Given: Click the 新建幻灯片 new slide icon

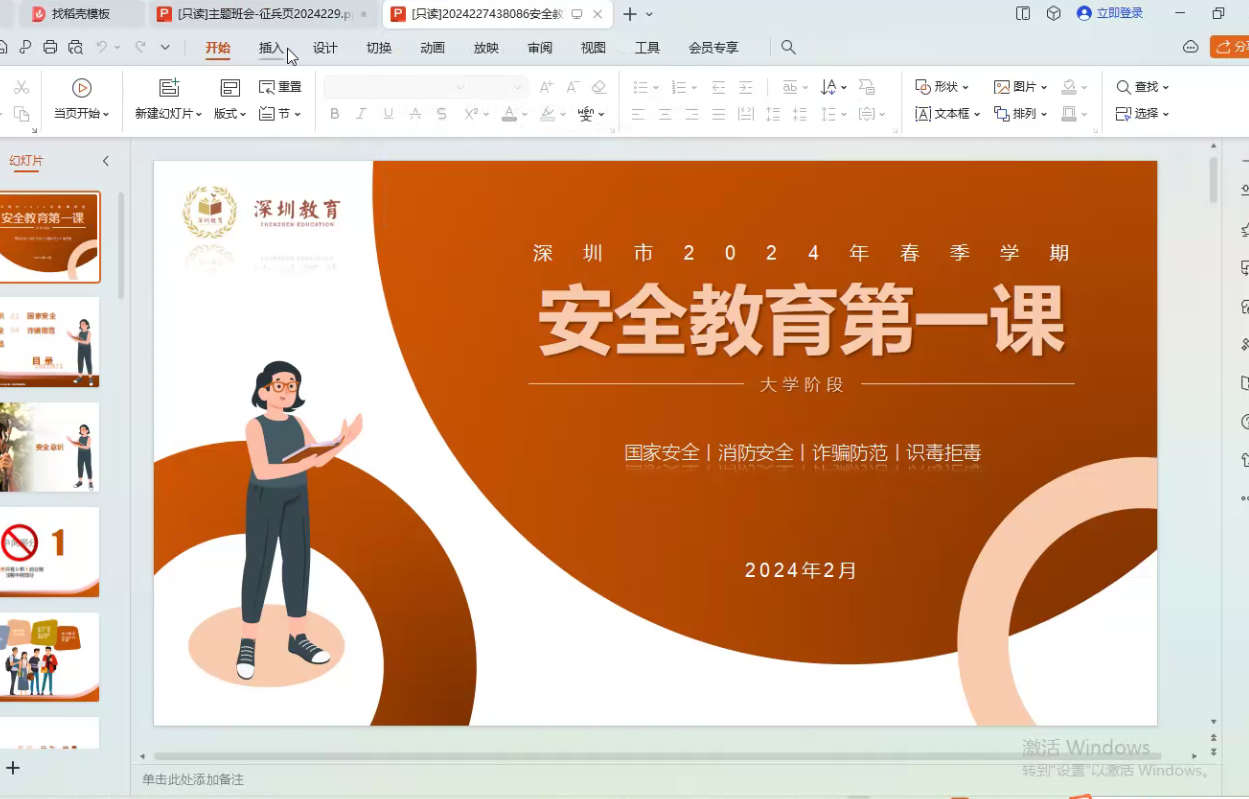Looking at the screenshot, I should pyautogui.click(x=169, y=88).
